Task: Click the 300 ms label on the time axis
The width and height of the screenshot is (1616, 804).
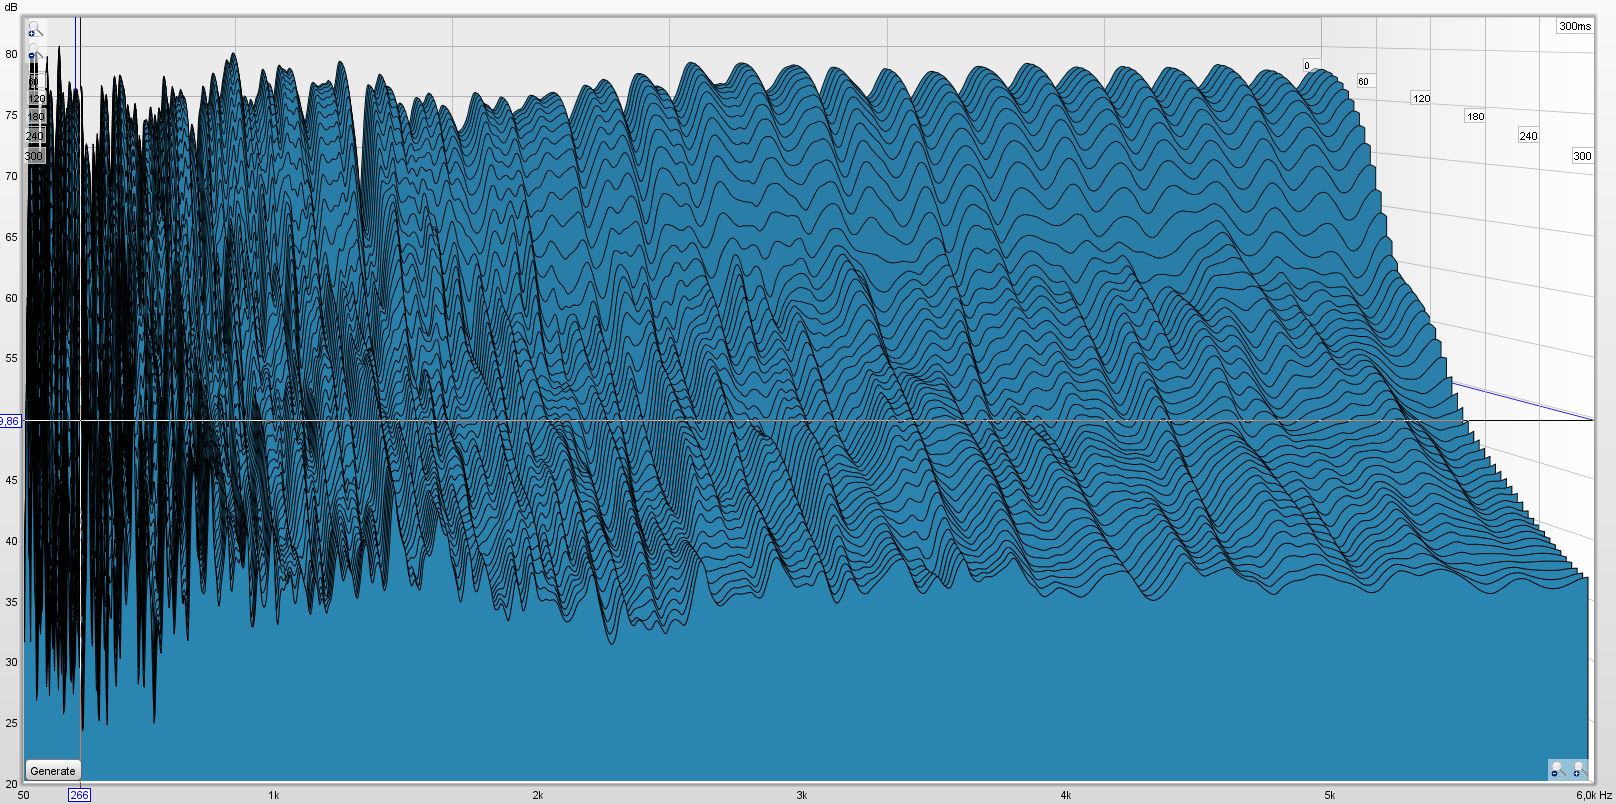Action: point(1582,156)
